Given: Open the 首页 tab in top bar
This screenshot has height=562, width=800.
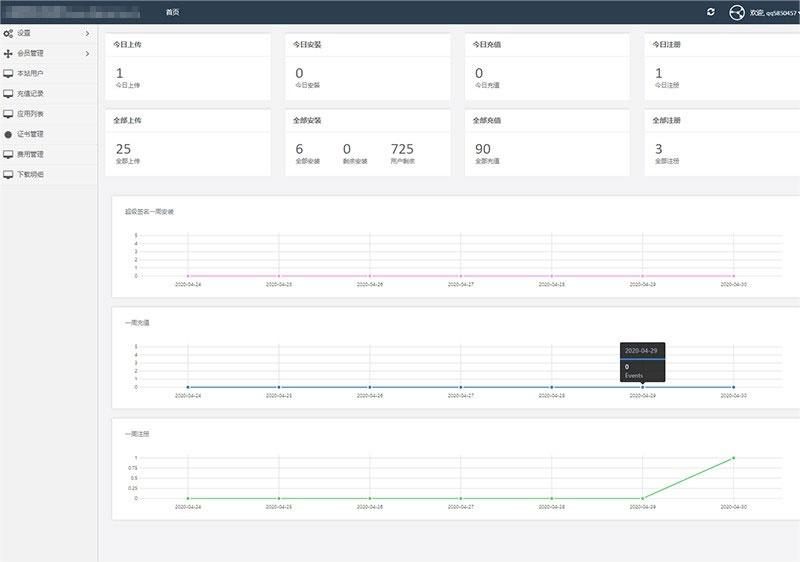Looking at the screenshot, I should 173,12.
